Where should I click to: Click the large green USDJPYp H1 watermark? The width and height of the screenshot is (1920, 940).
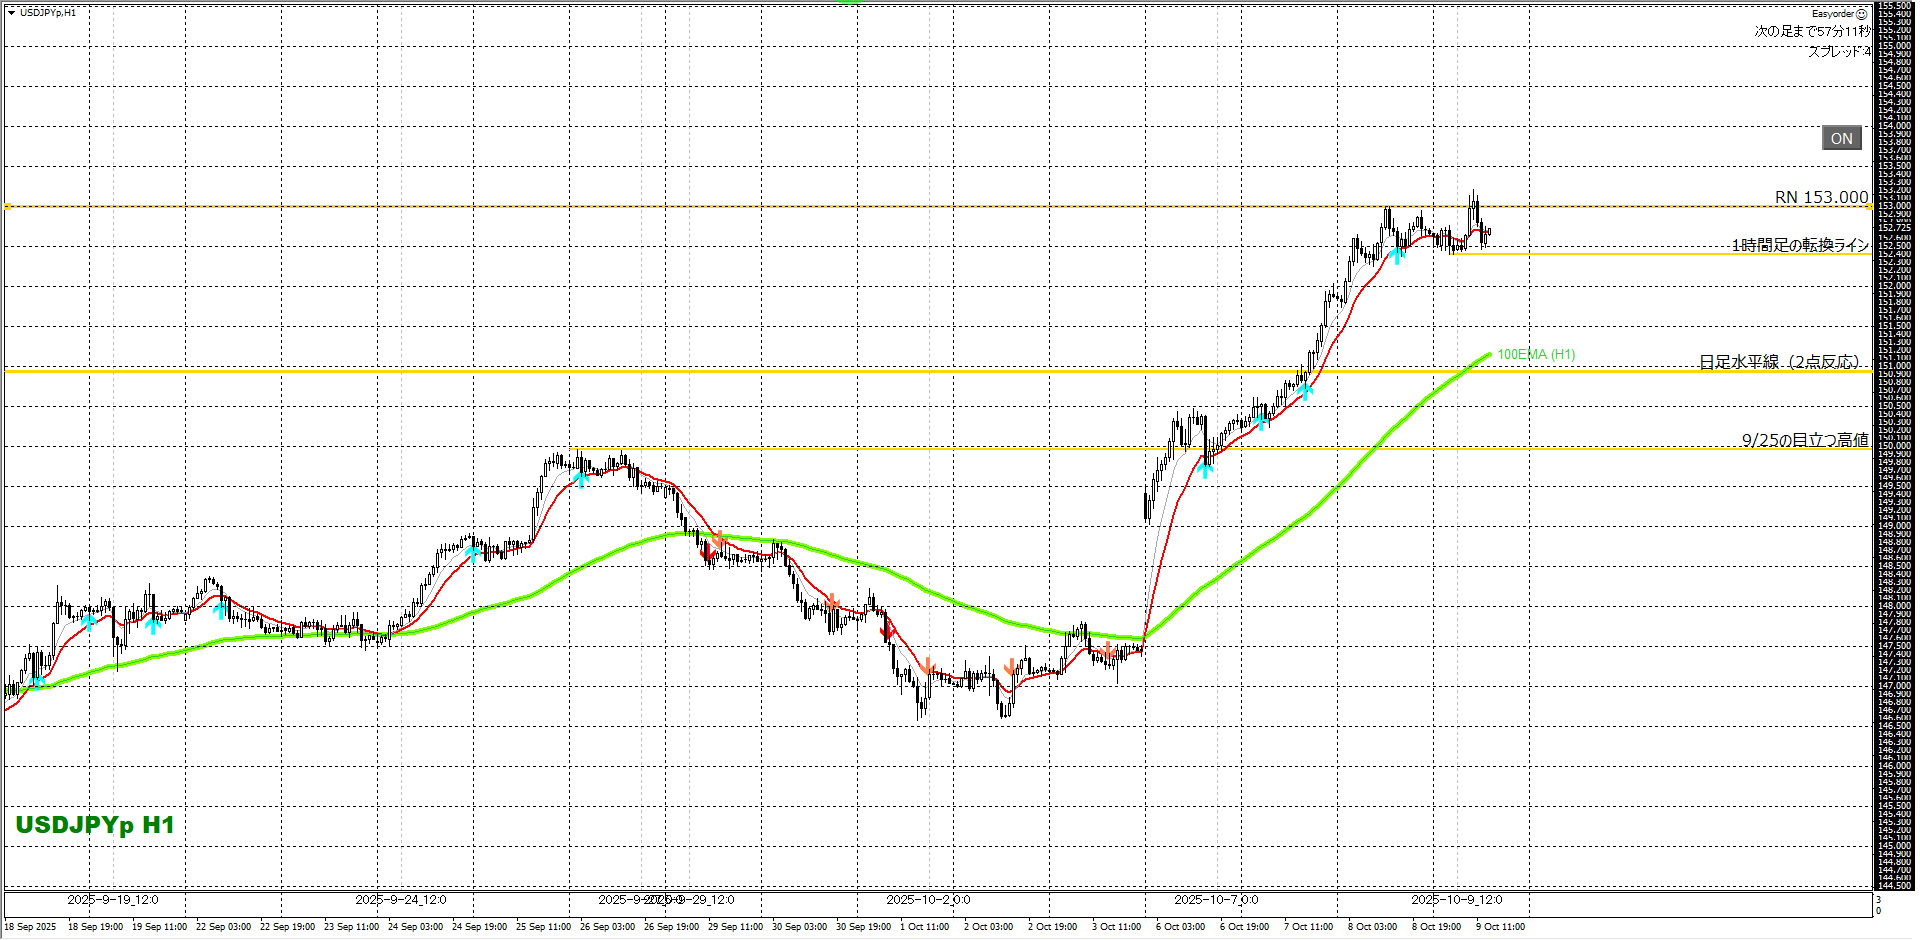(95, 825)
